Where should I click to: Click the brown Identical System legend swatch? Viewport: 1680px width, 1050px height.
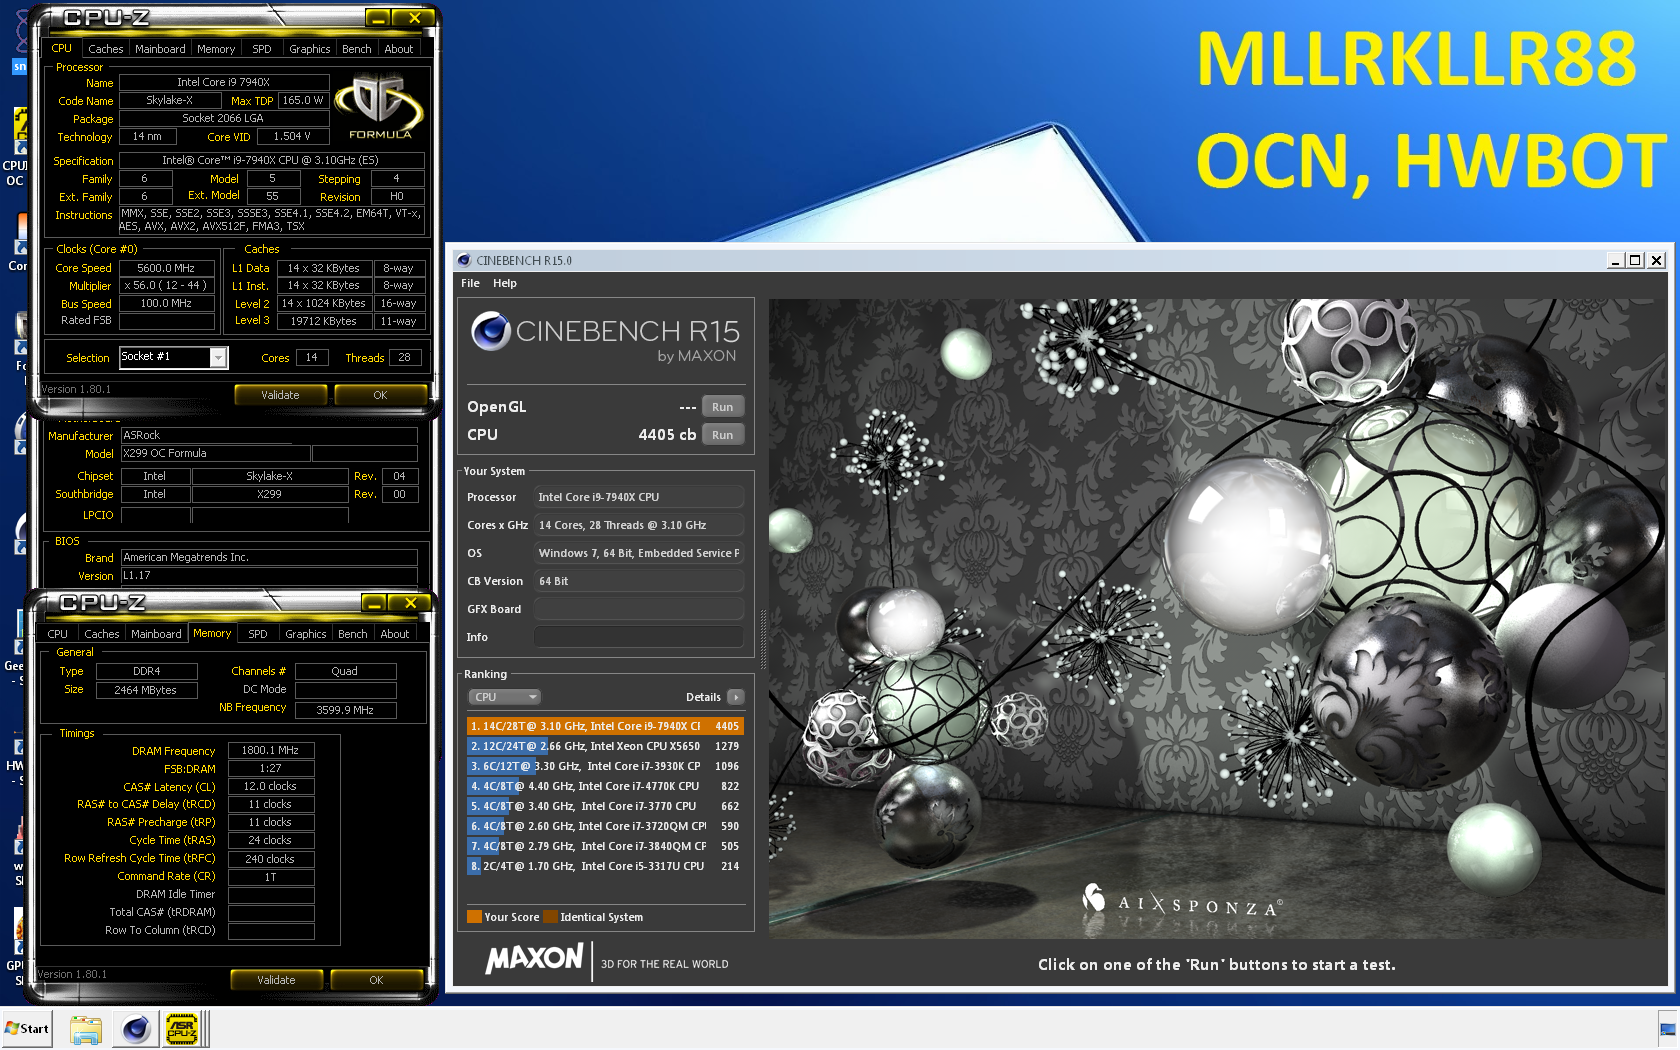[x=550, y=917]
